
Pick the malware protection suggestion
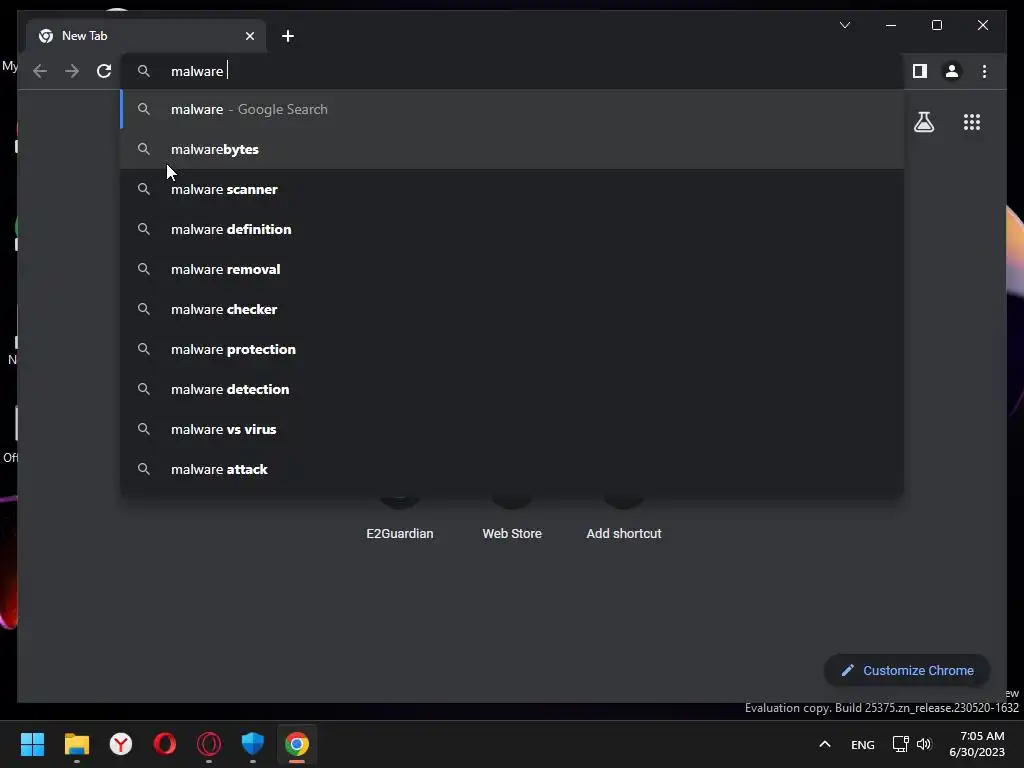tap(513, 349)
